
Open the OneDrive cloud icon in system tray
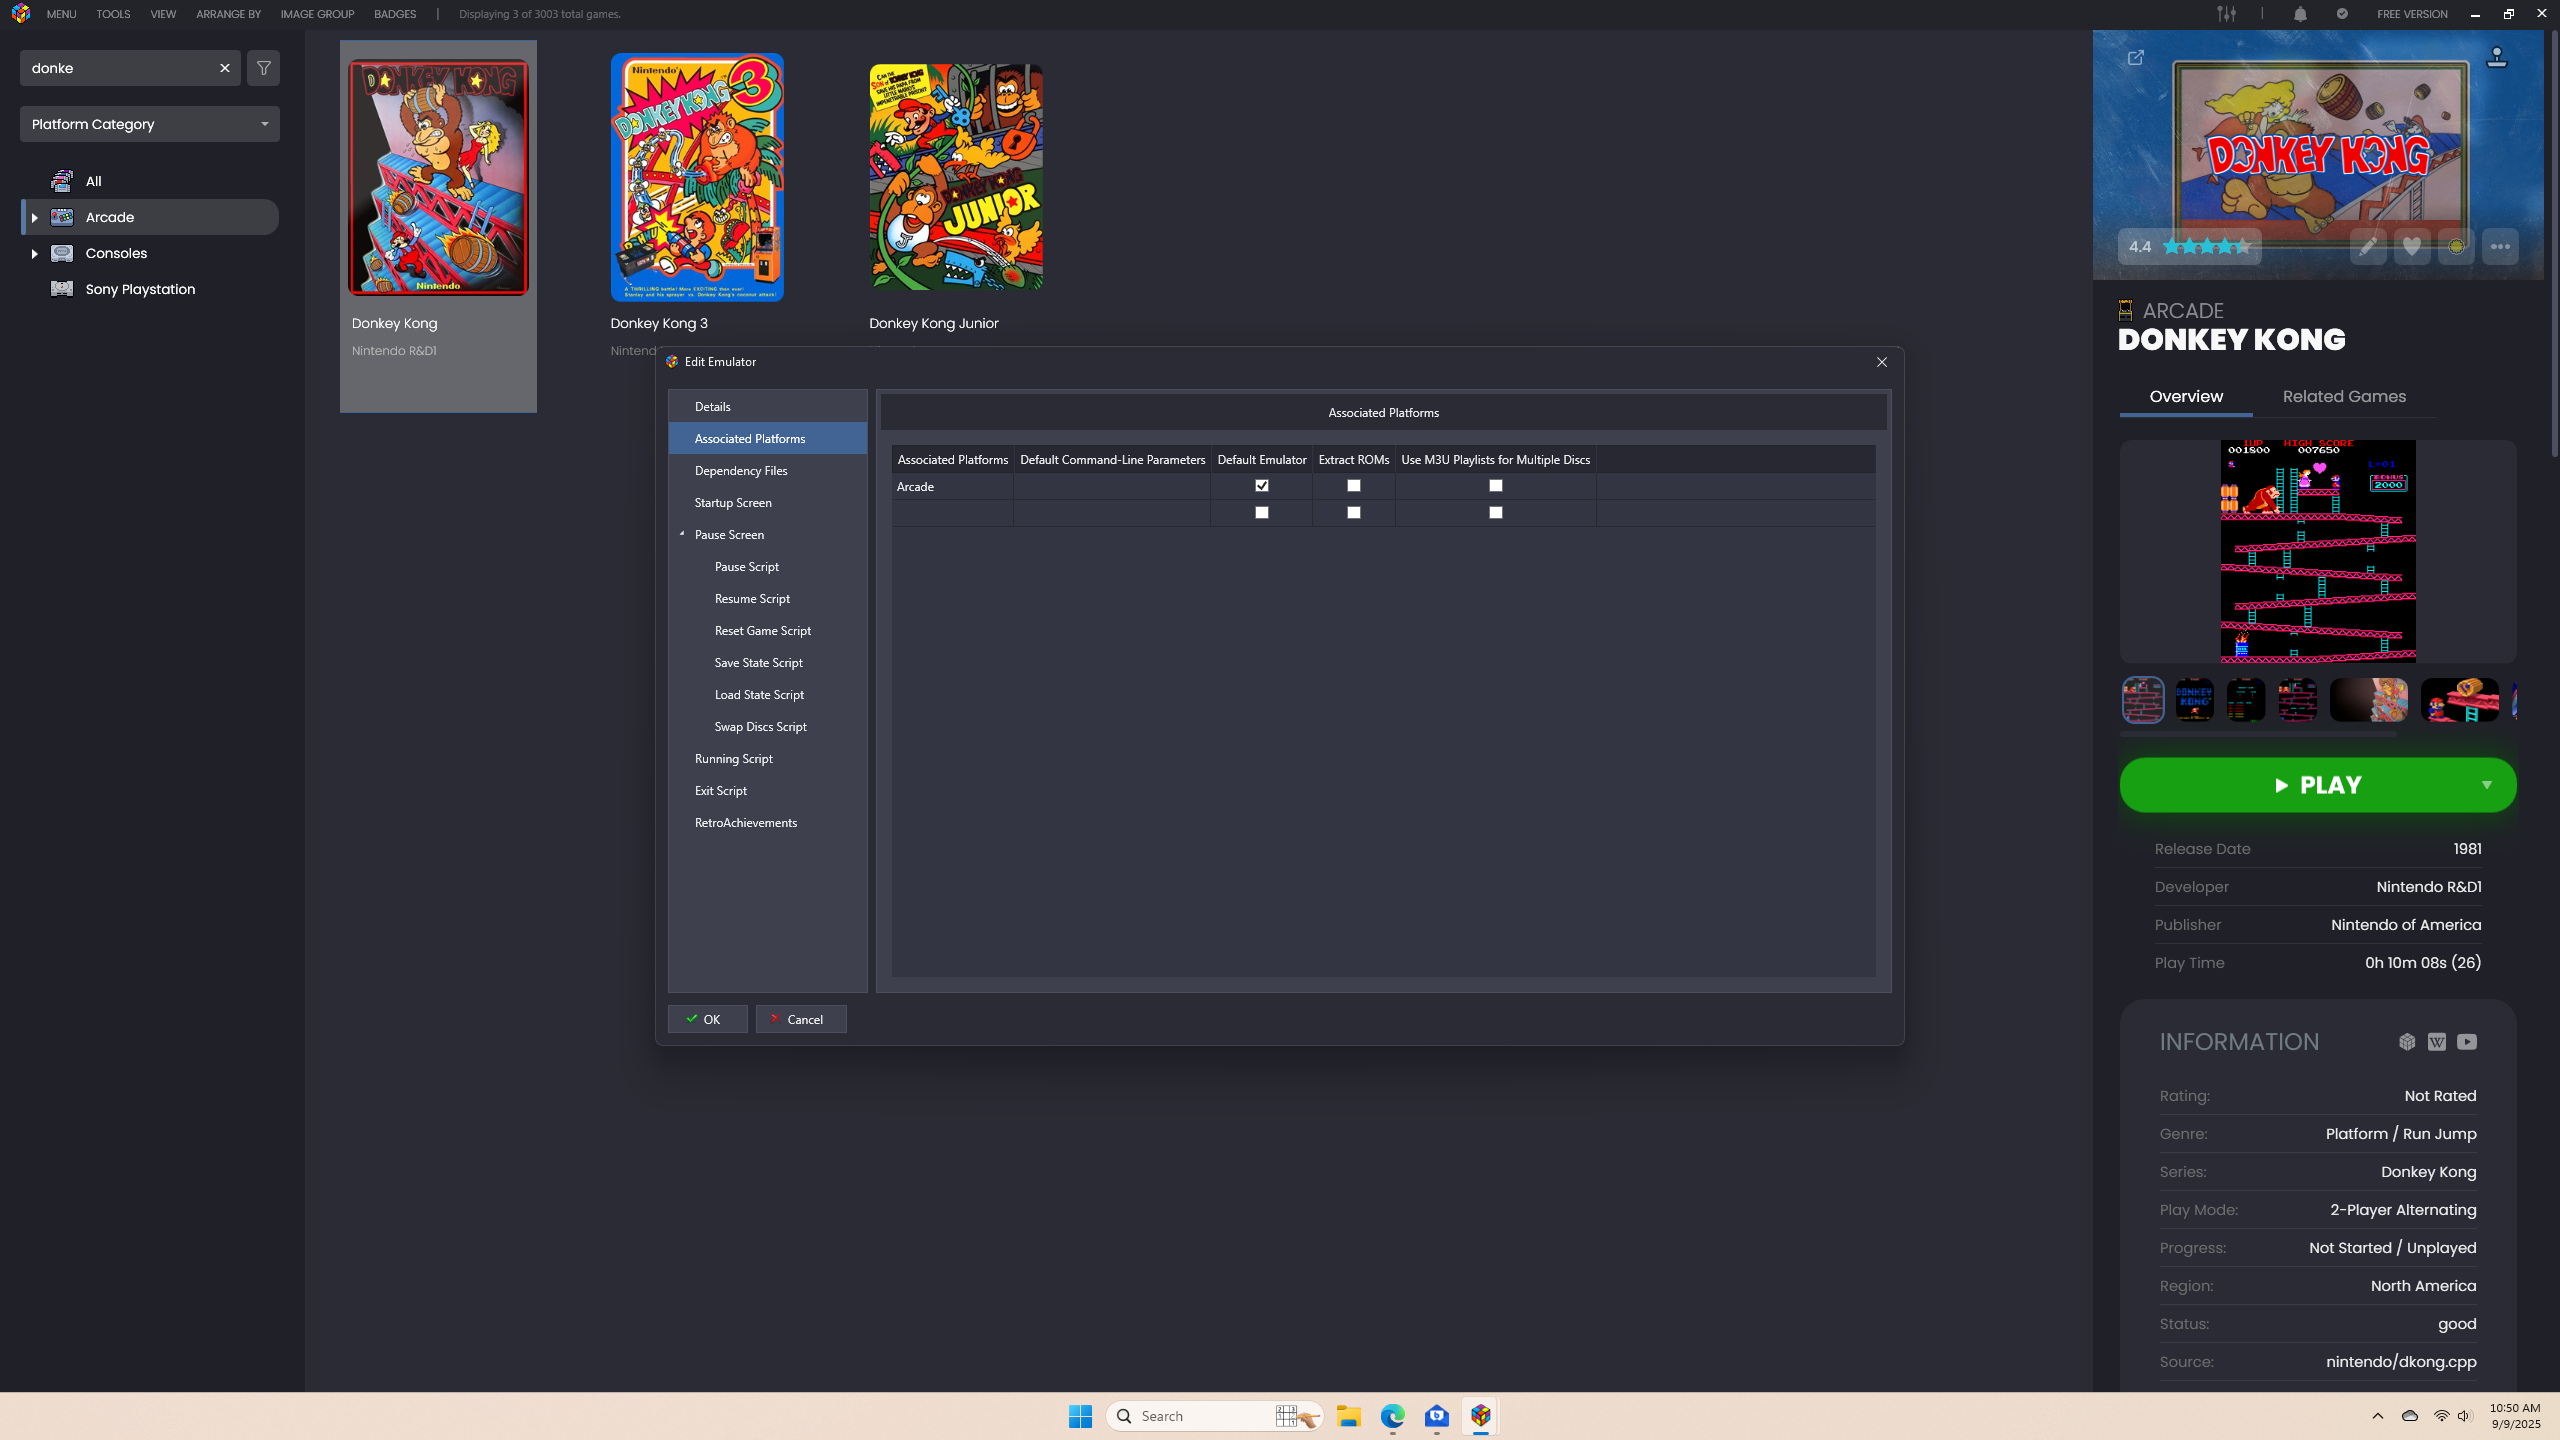pos(2410,1416)
